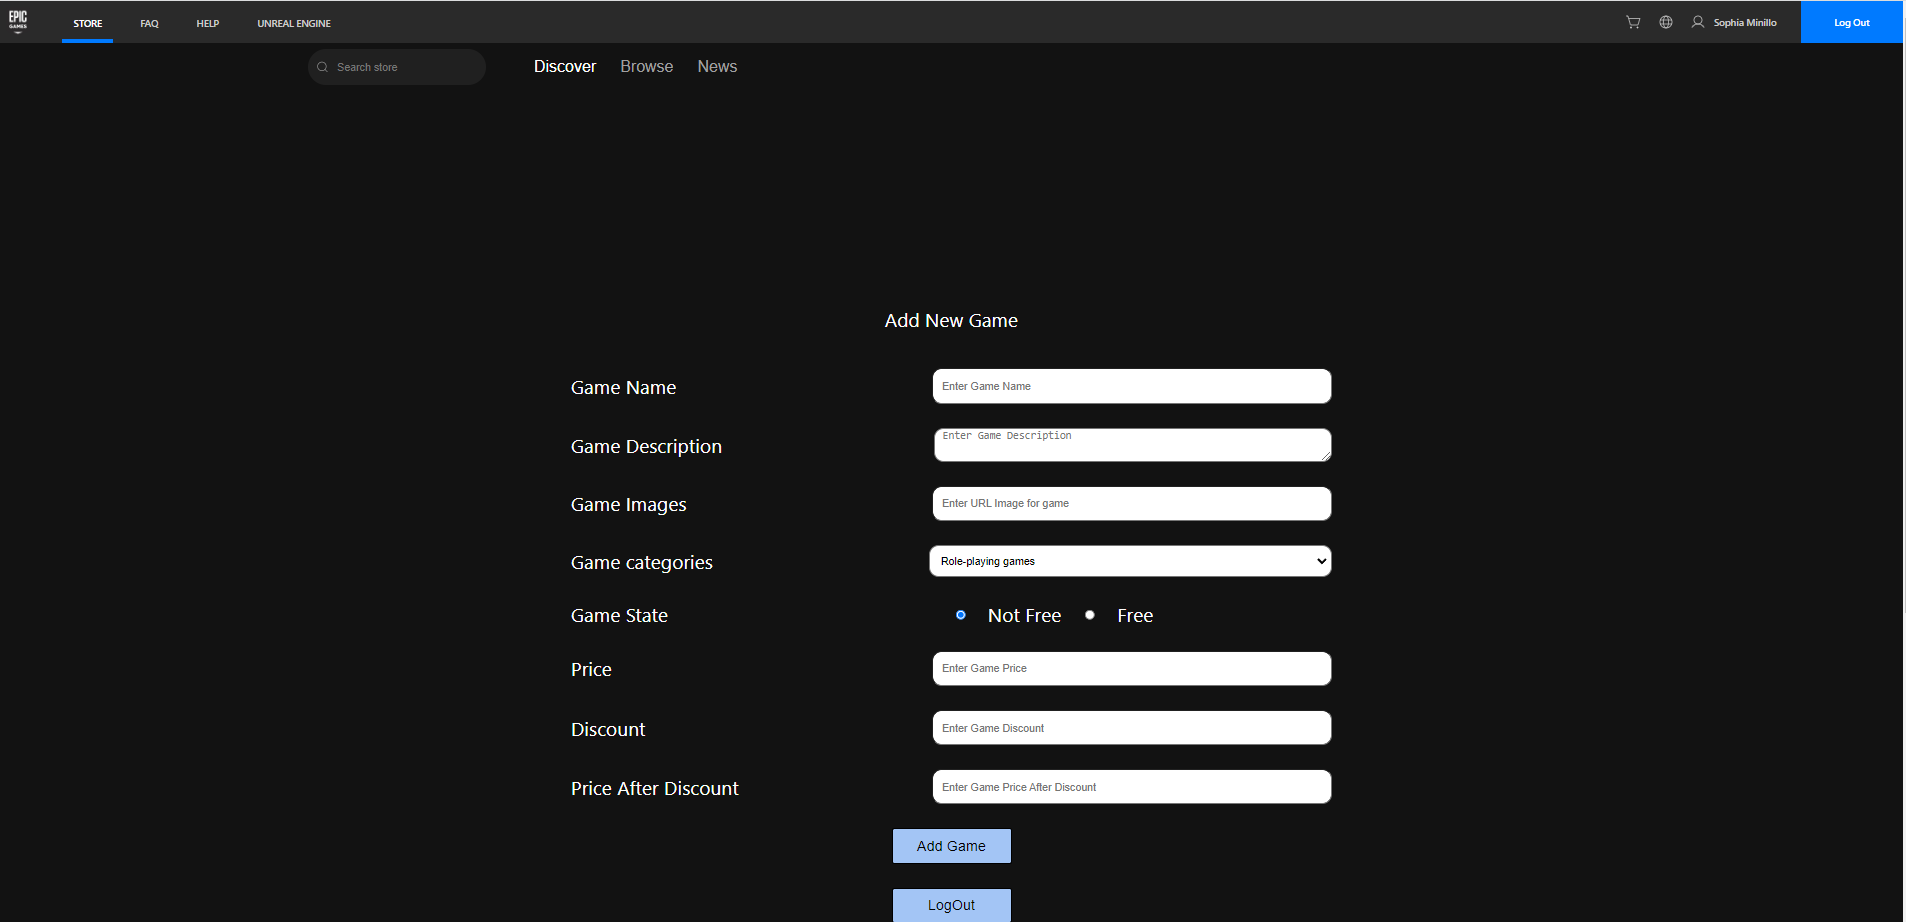Click the search magnifier icon

click(323, 67)
